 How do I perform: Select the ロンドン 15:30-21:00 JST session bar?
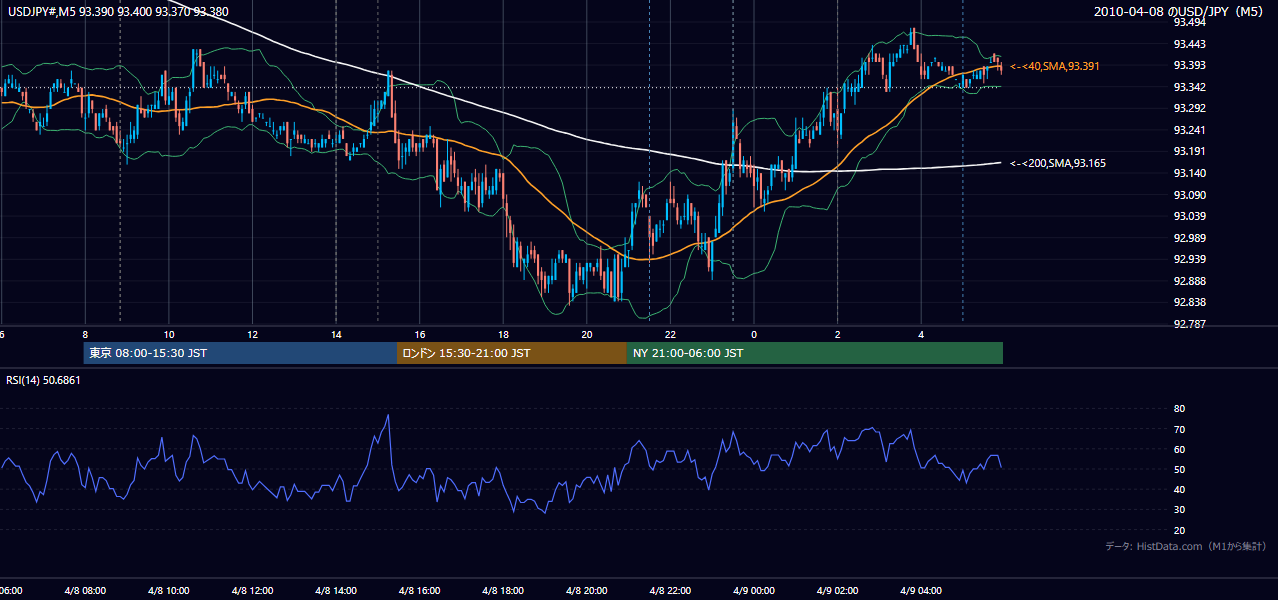point(512,353)
